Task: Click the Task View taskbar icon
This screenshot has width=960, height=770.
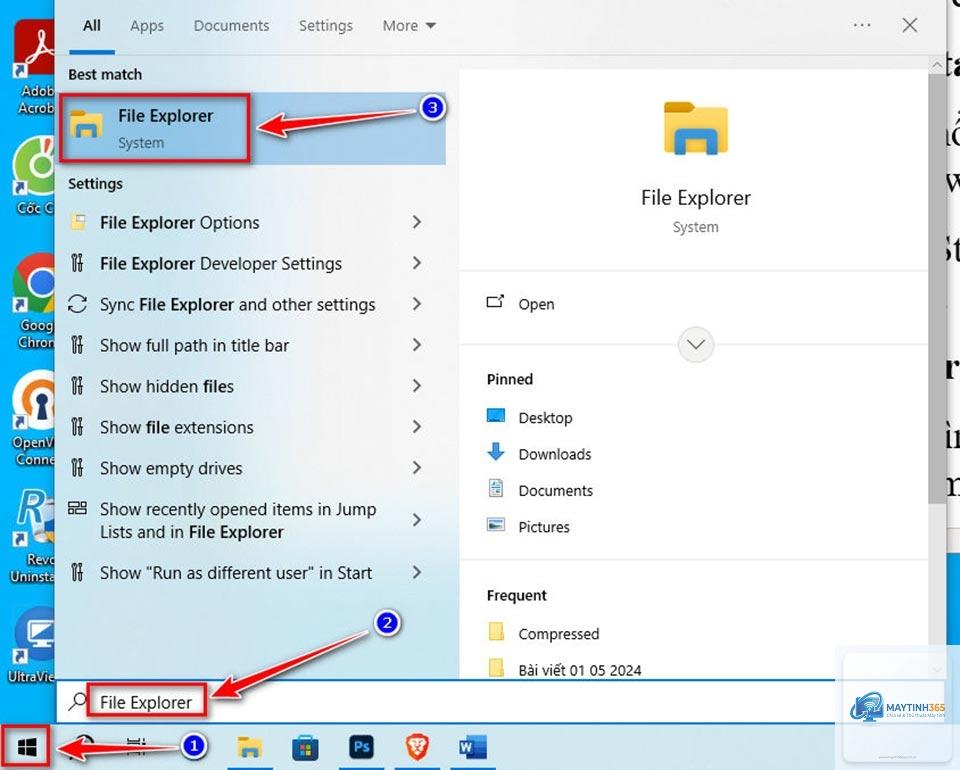Action: click(x=136, y=746)
